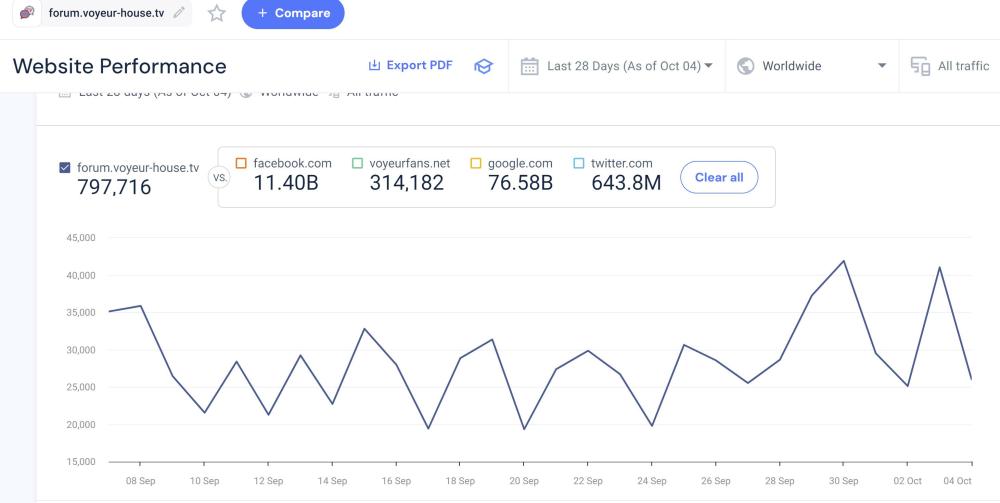Expand the Worldwide country dropdown arrow
The height and width of the screenshot is (503, 1000).
[882, 66]
